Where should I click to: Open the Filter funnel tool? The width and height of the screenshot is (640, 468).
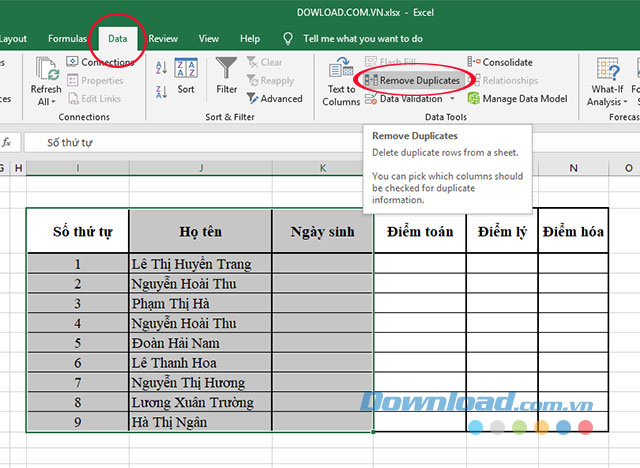point(227,75)
